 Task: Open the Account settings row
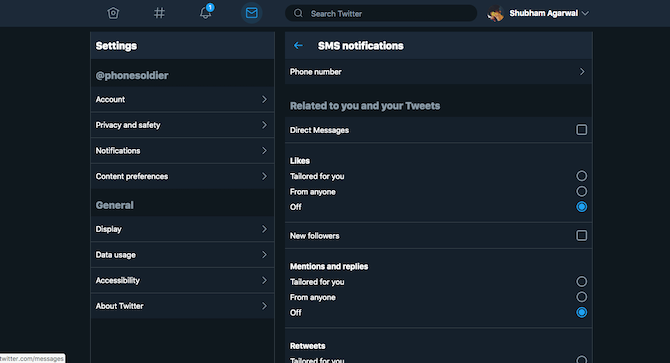(x=182, y=99)
